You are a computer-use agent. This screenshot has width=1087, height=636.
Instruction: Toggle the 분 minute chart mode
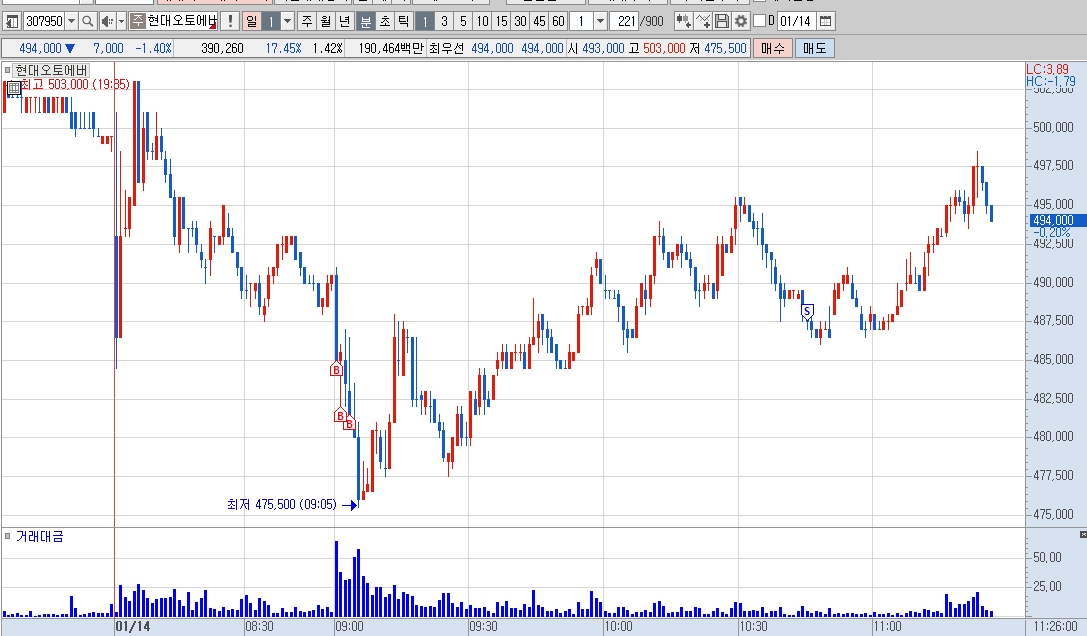pyautogui.click(x=365, y=22)
